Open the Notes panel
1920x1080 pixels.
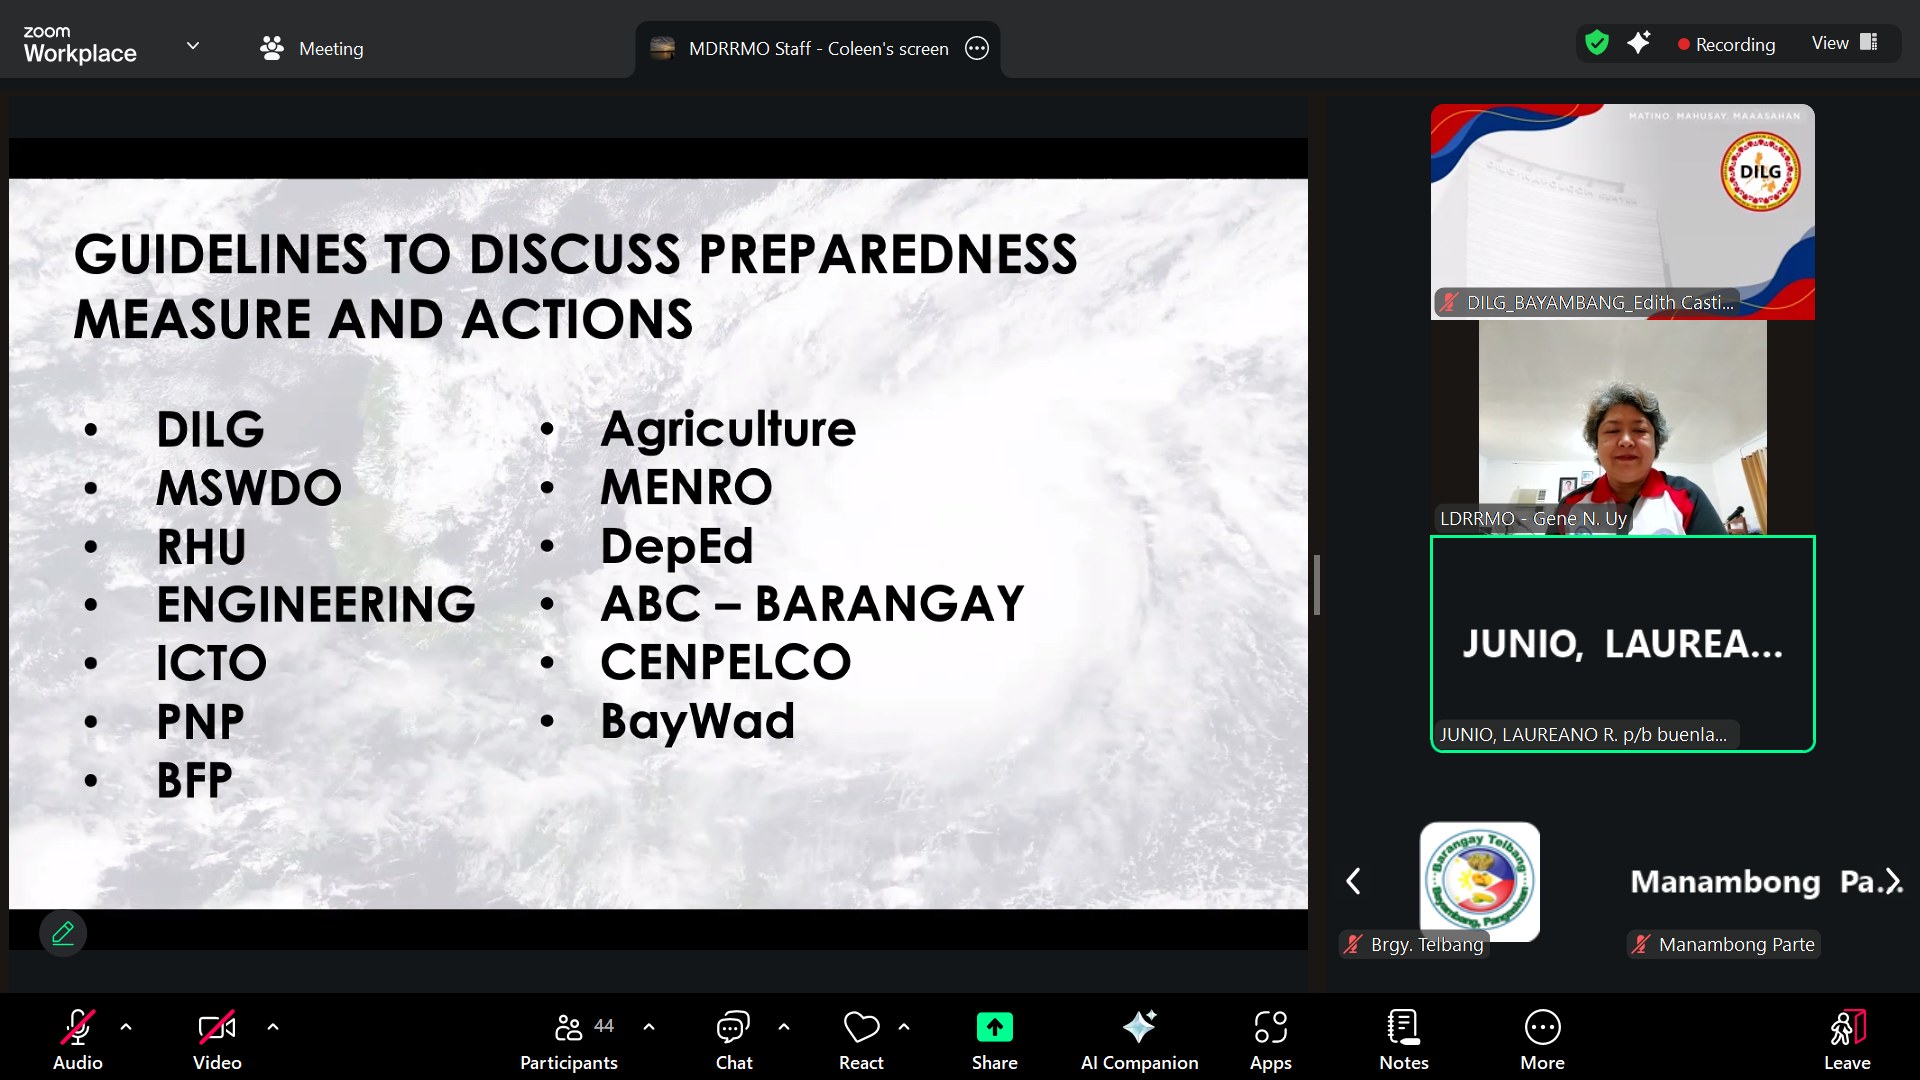pos(1403,1039)
